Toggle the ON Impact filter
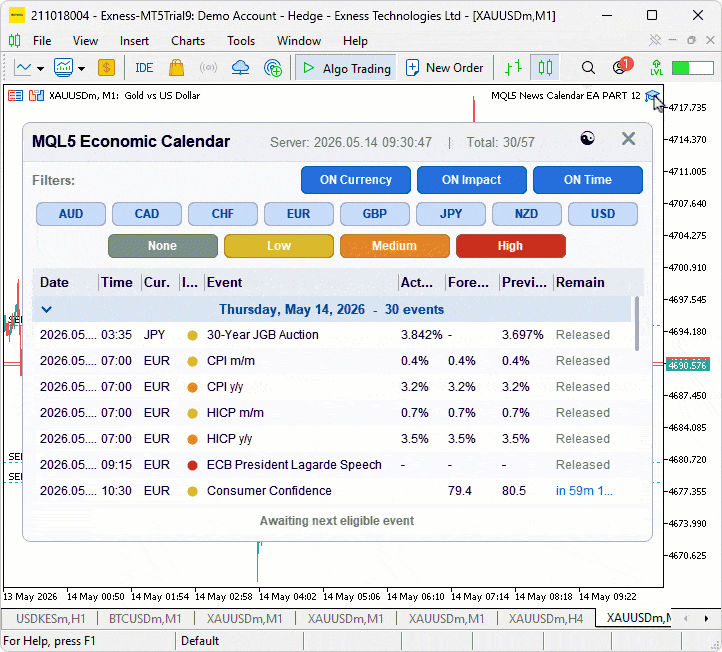 tap(472, 180)
